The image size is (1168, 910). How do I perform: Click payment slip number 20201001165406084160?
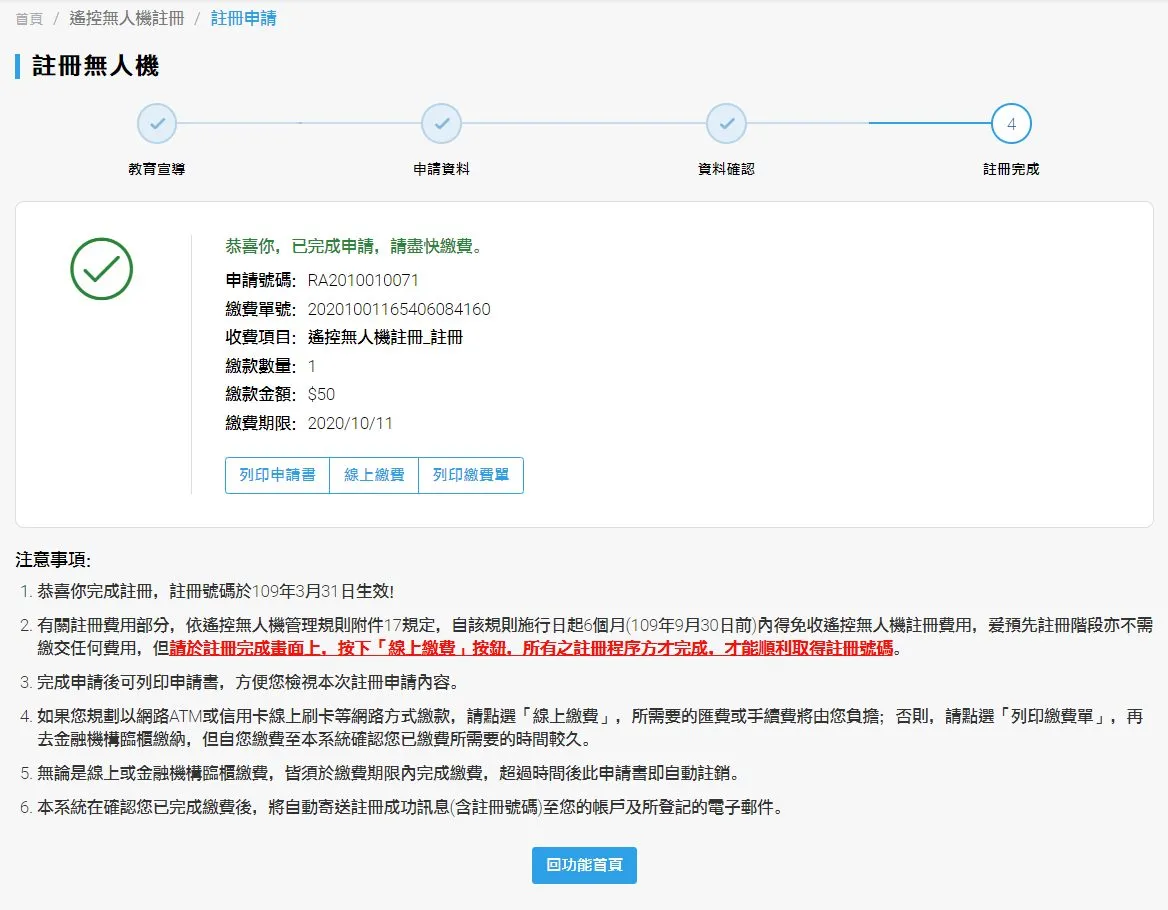(x=399, y=309)
